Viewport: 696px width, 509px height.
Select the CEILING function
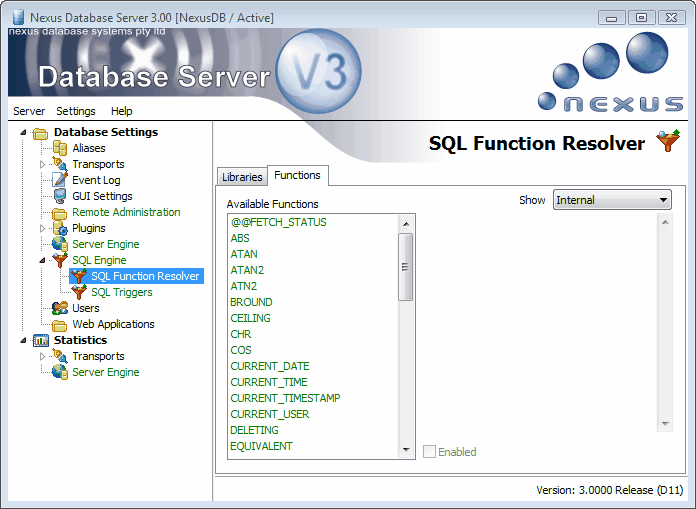pyautogui.click(x=250, y=318)
